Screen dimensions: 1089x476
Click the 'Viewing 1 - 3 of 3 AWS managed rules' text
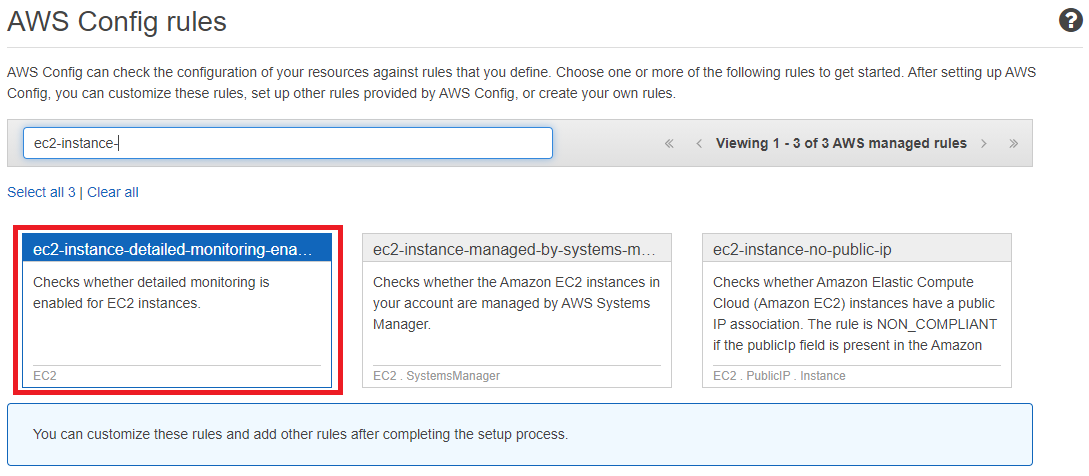(841, 143)
